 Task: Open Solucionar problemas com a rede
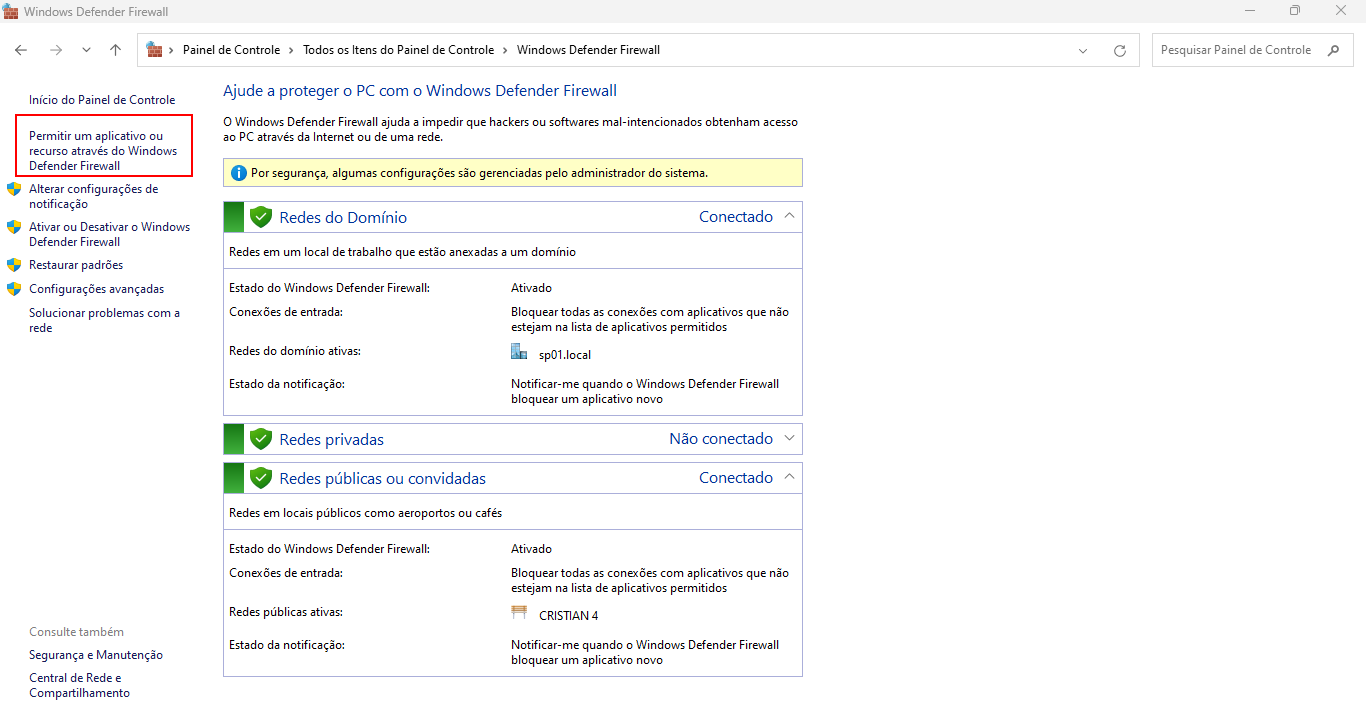[x=104, y=320]
